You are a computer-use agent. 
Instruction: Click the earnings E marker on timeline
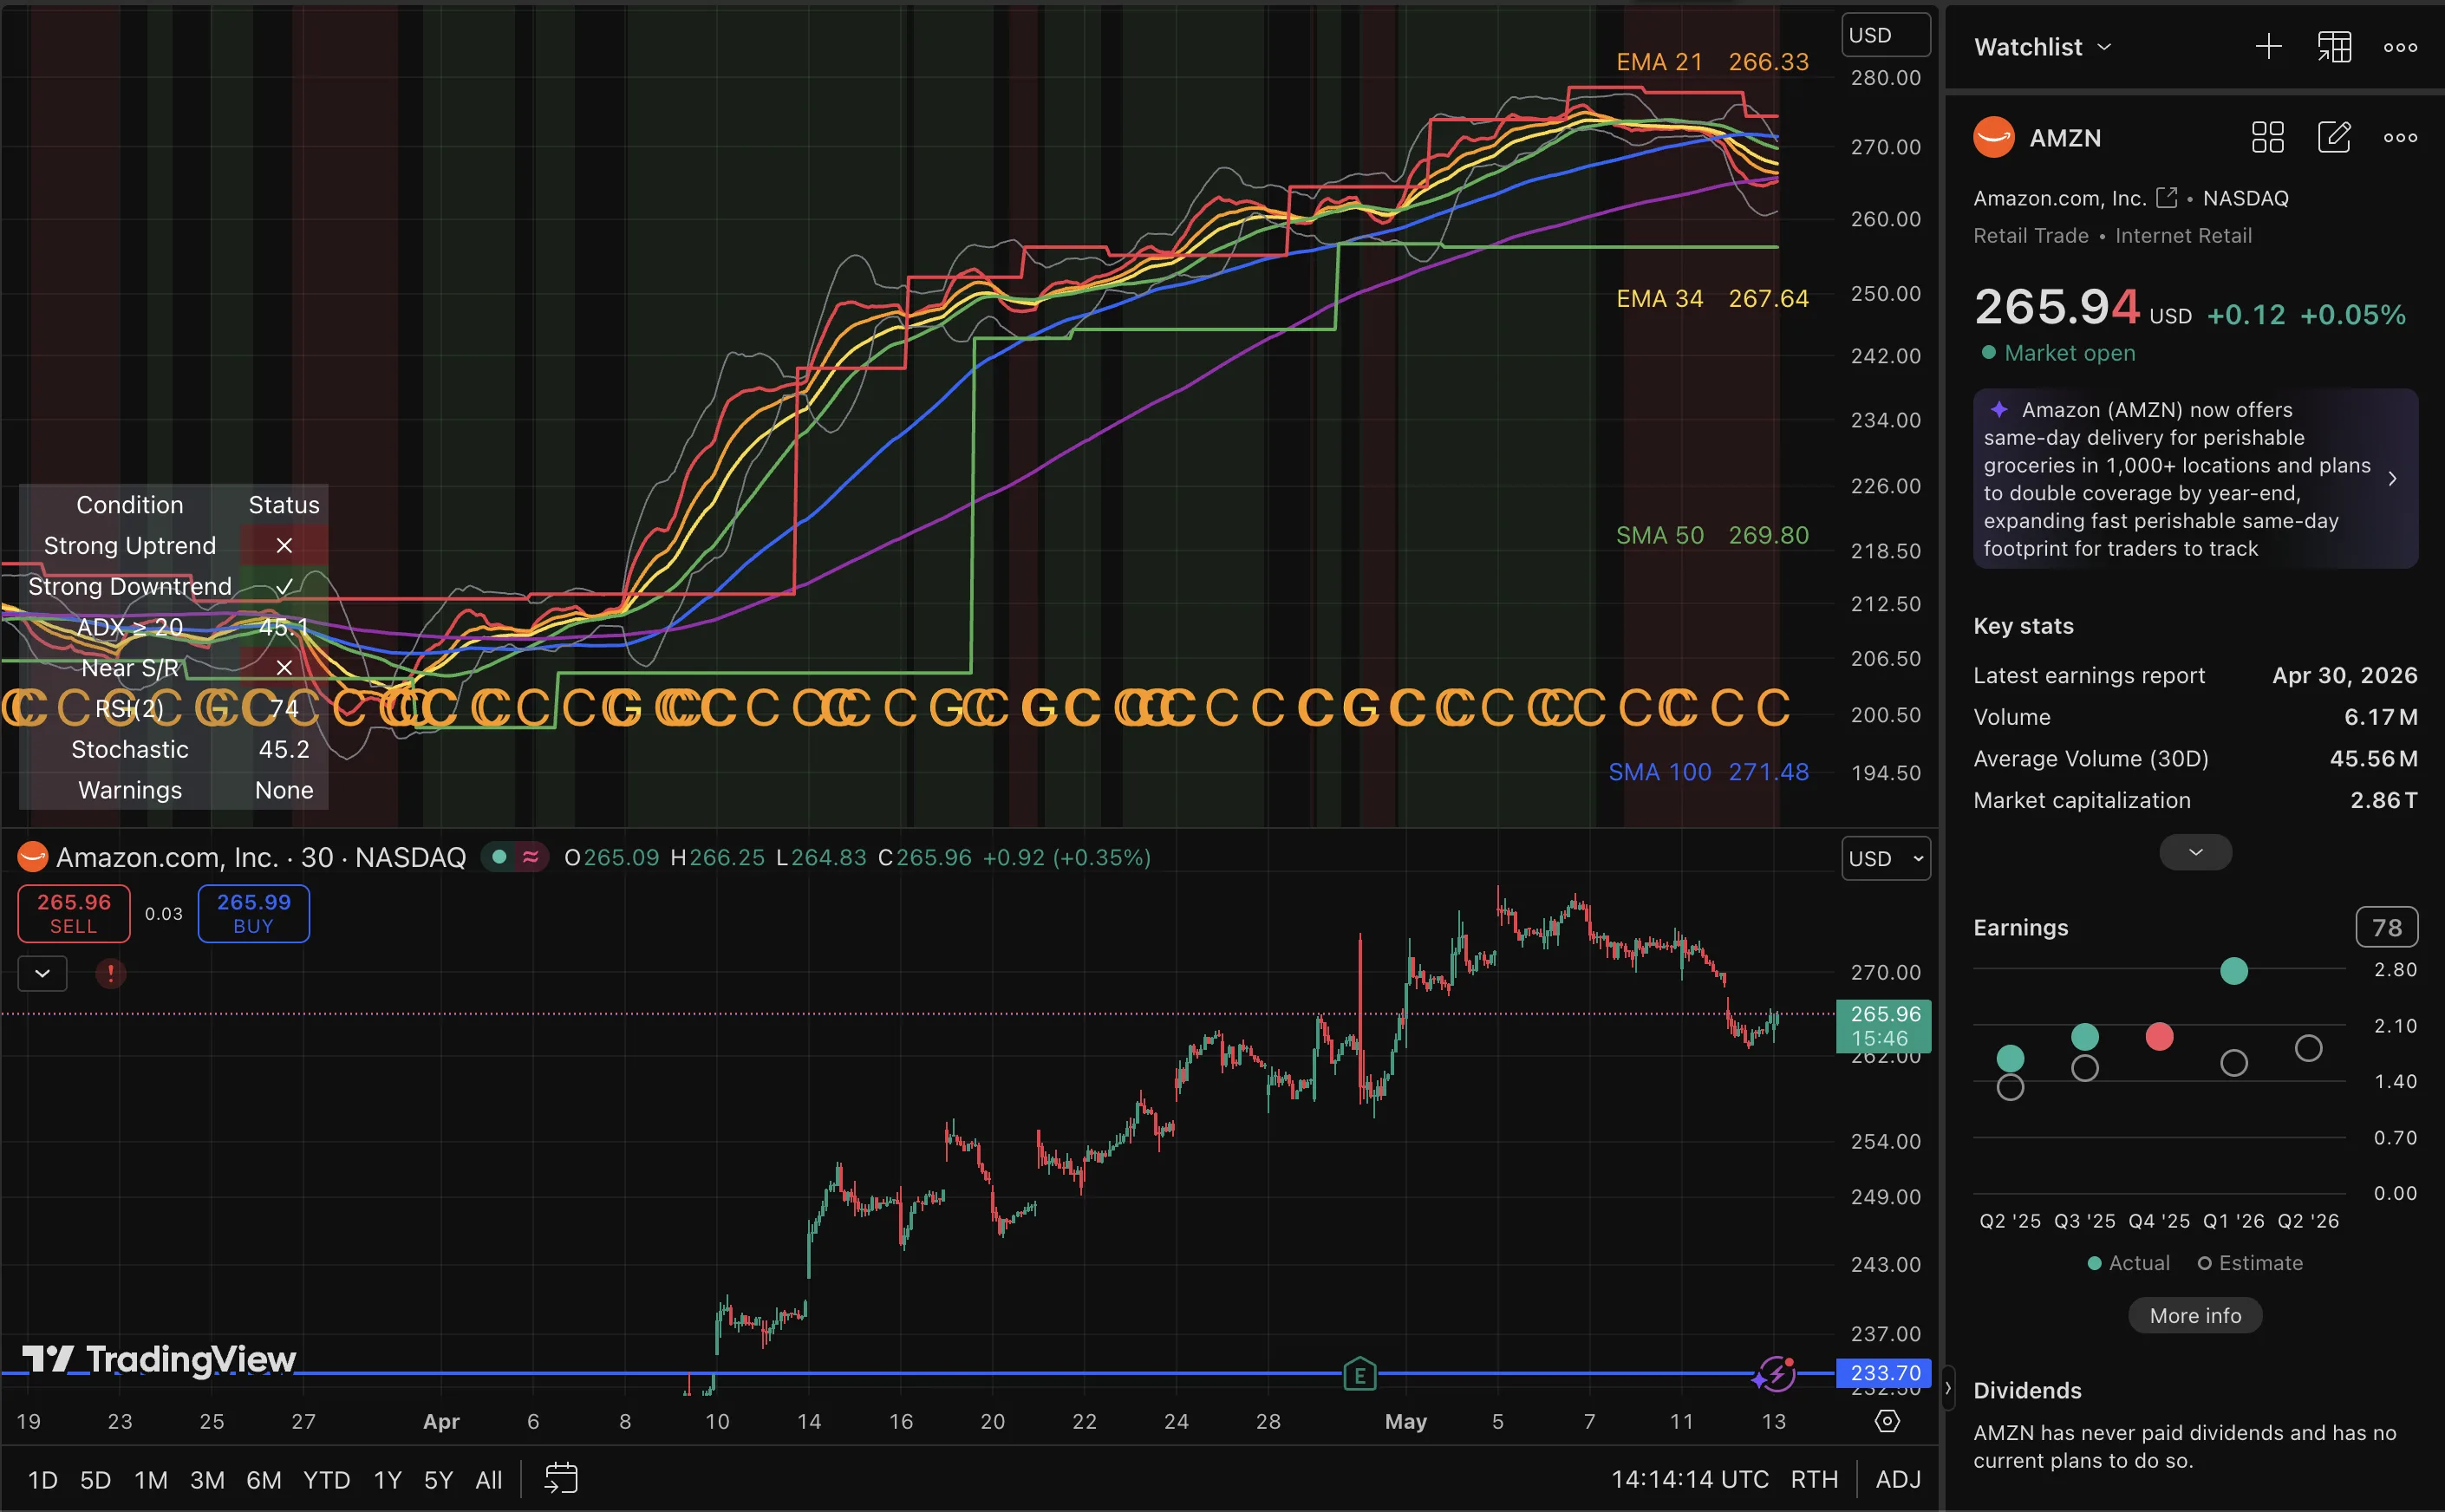click(1360, 1375)
